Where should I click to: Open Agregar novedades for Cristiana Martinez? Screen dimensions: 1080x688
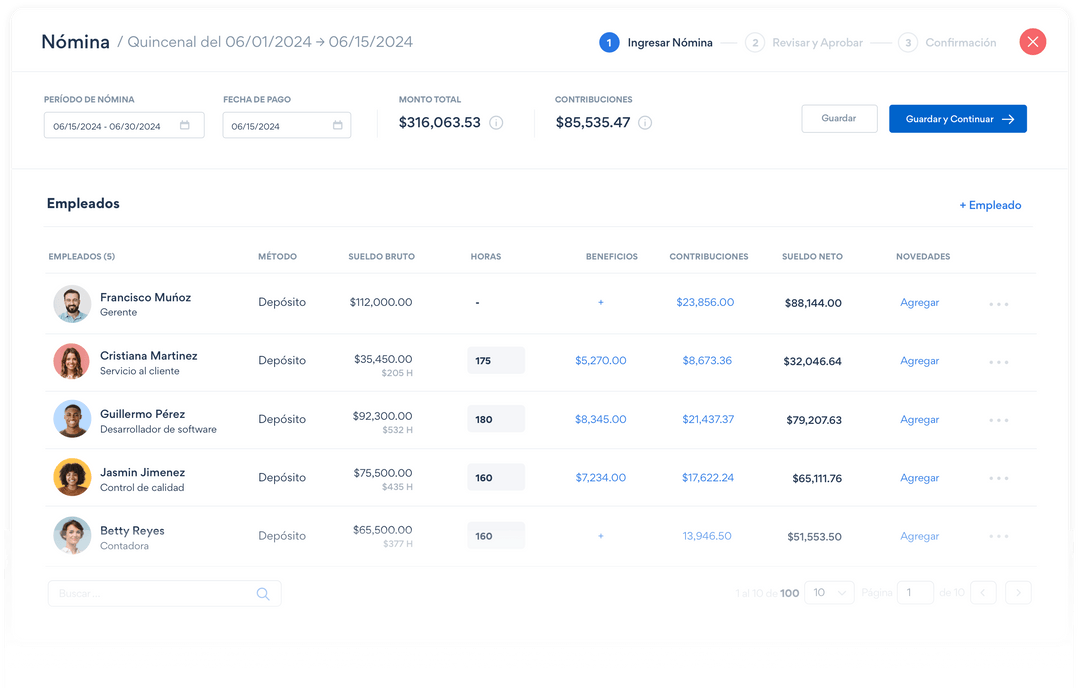[919, 361]
